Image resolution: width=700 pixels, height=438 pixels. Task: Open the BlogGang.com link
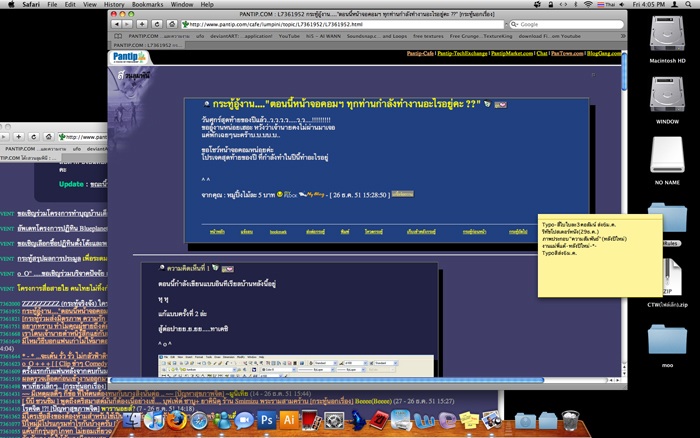tap(604, 54)
